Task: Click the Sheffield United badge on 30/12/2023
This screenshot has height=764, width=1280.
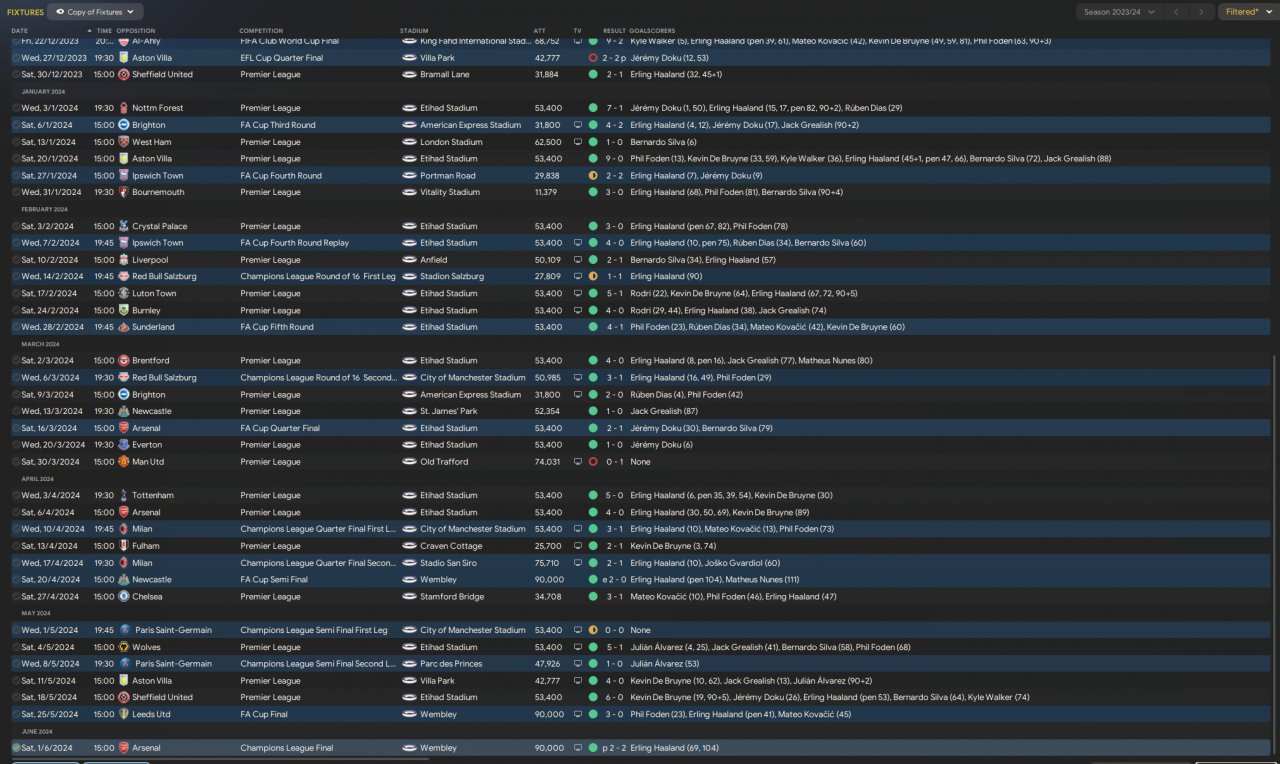Action: (x=124, y=74)
